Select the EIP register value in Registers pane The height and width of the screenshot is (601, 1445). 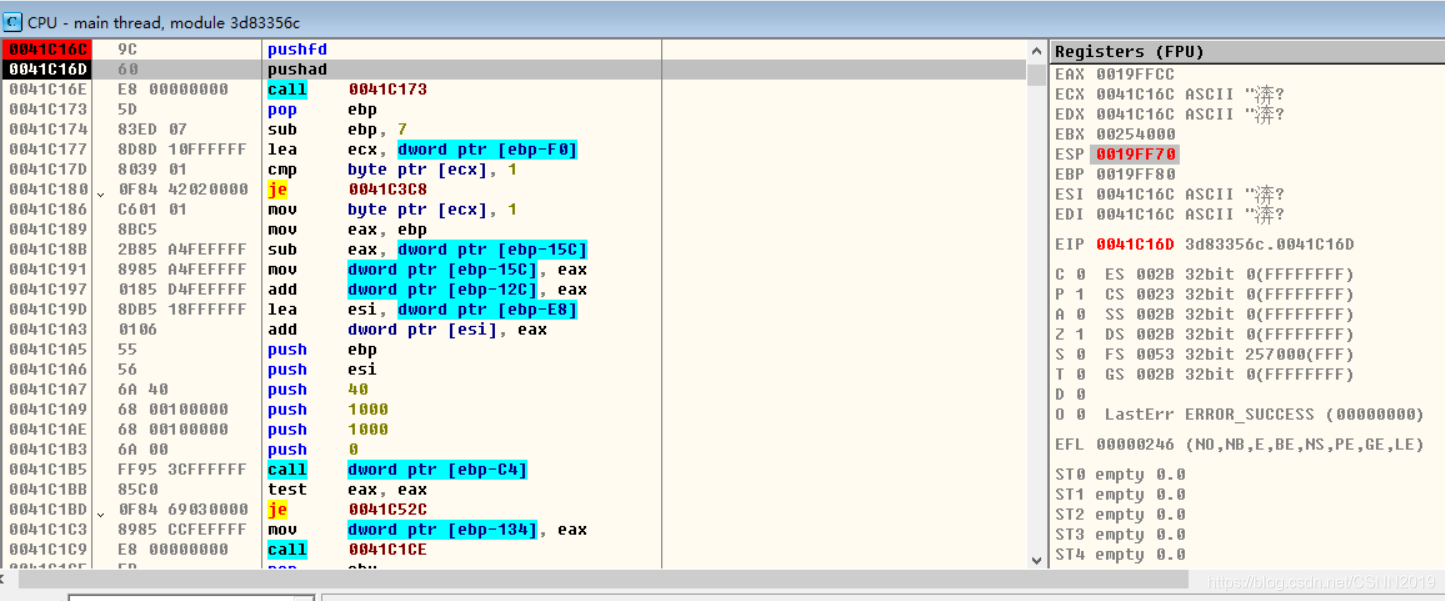point(1135,244)
